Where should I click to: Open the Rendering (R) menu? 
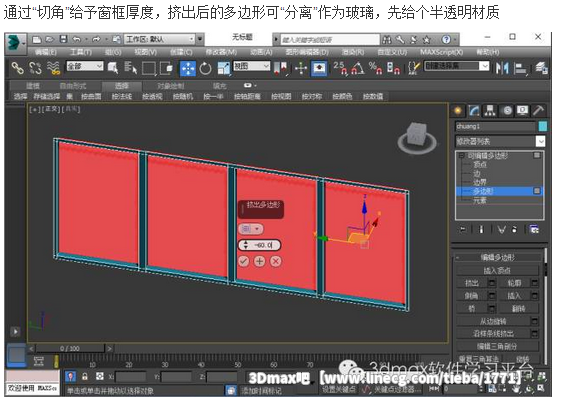coord(353,52)
